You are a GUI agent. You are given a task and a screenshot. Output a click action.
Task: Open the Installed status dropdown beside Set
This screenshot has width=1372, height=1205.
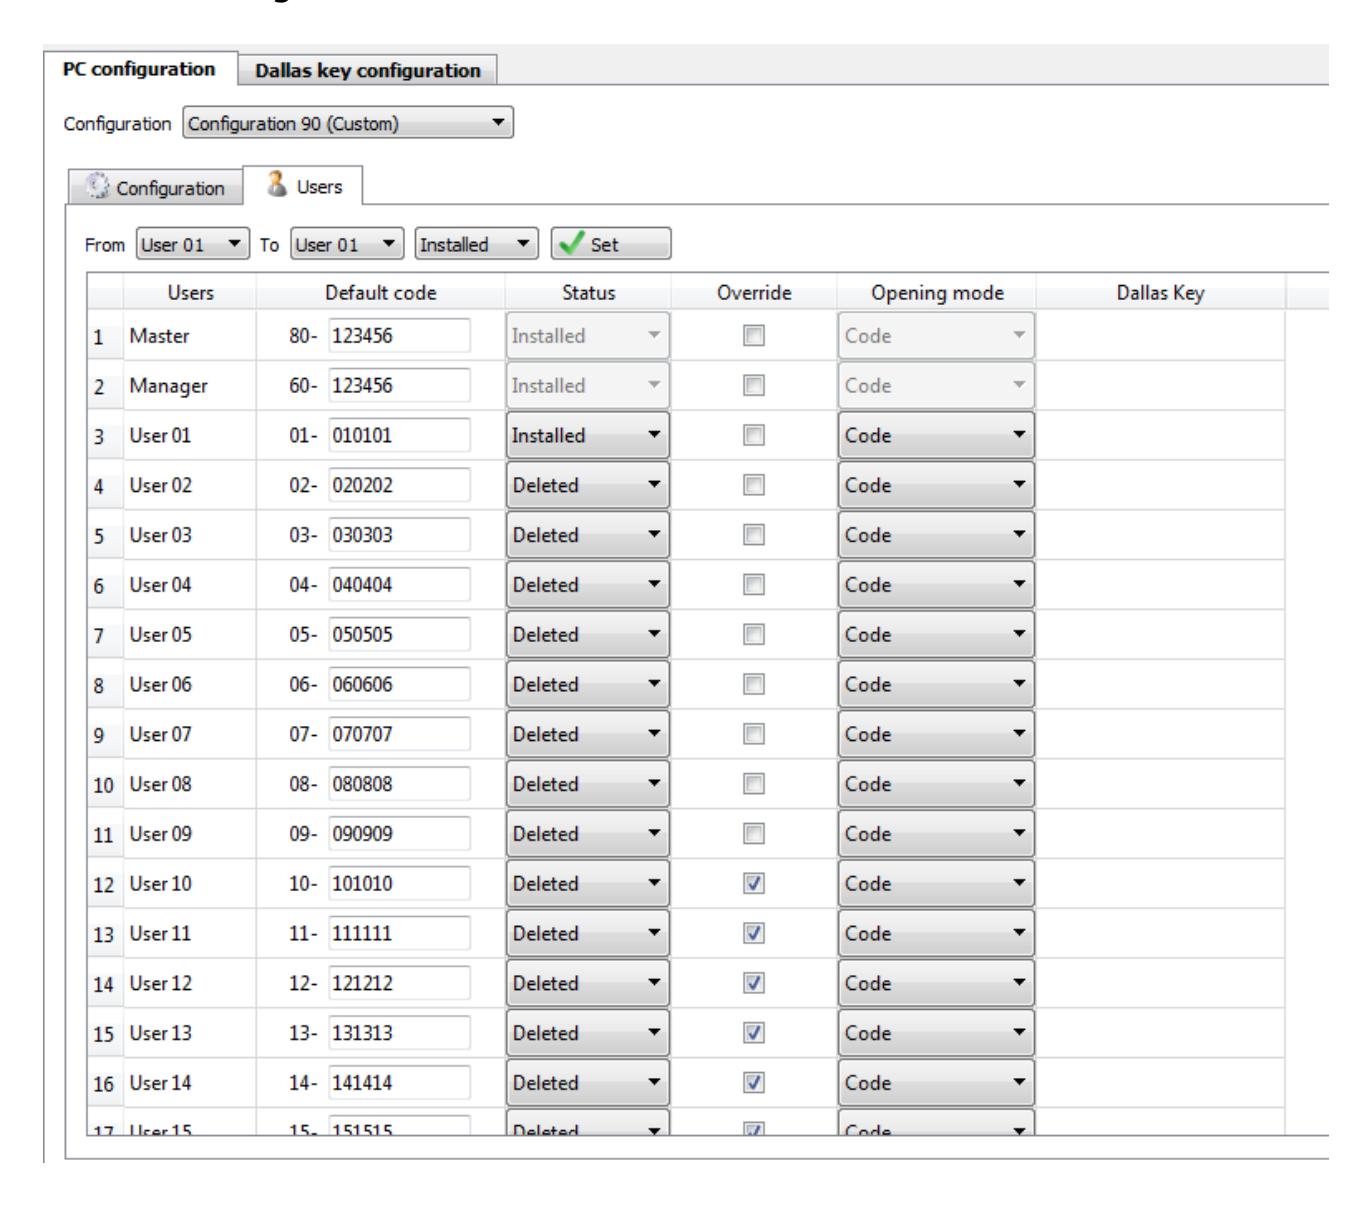(476, 244)
